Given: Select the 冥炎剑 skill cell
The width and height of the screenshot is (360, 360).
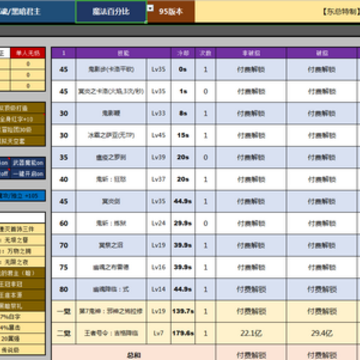Looking at the screenshot, I should [111, 201].
